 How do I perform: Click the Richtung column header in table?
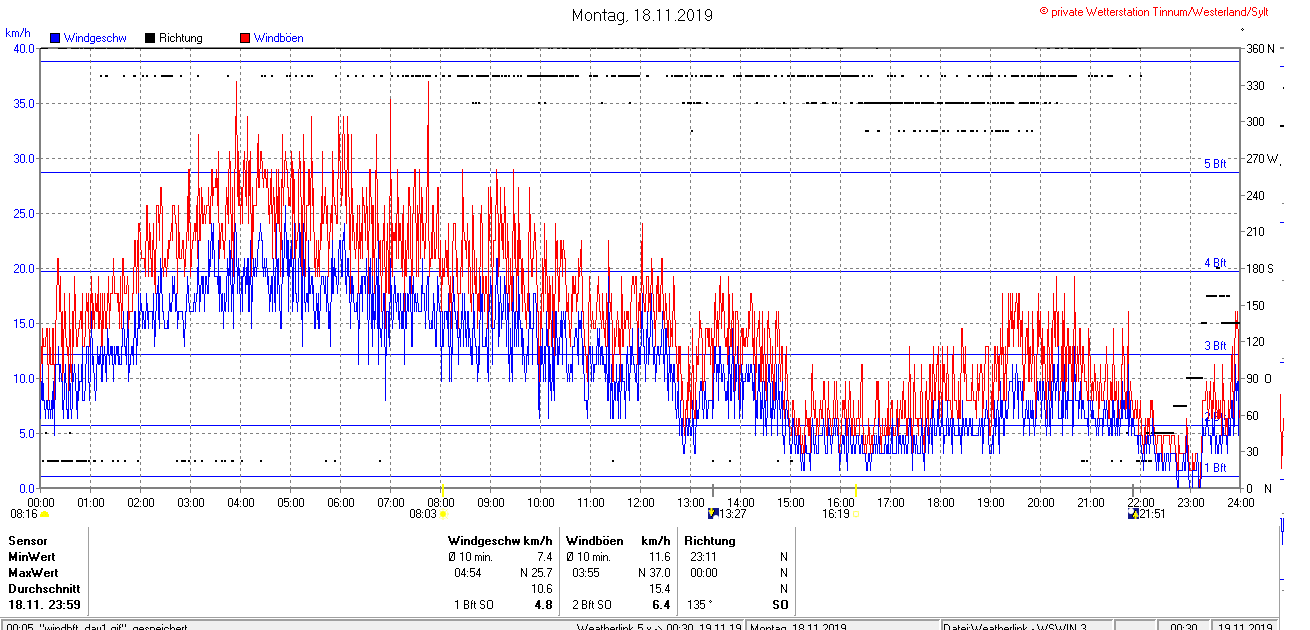point(710,540)
